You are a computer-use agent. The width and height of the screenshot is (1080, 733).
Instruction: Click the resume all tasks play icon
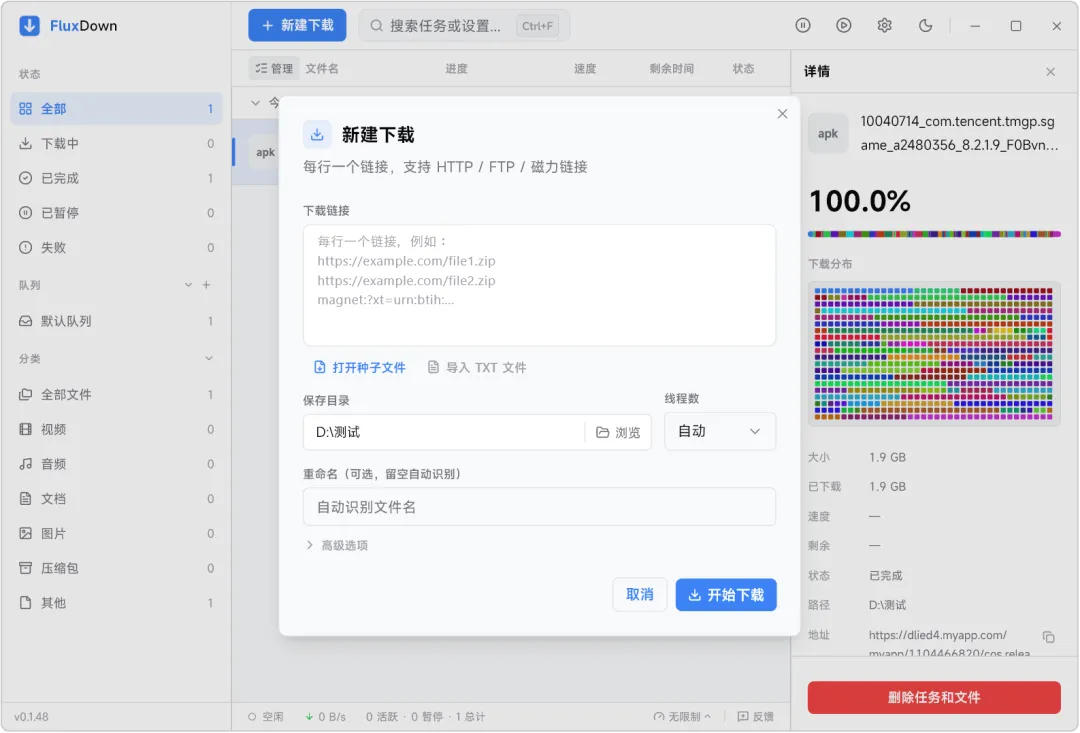point(844,25)
